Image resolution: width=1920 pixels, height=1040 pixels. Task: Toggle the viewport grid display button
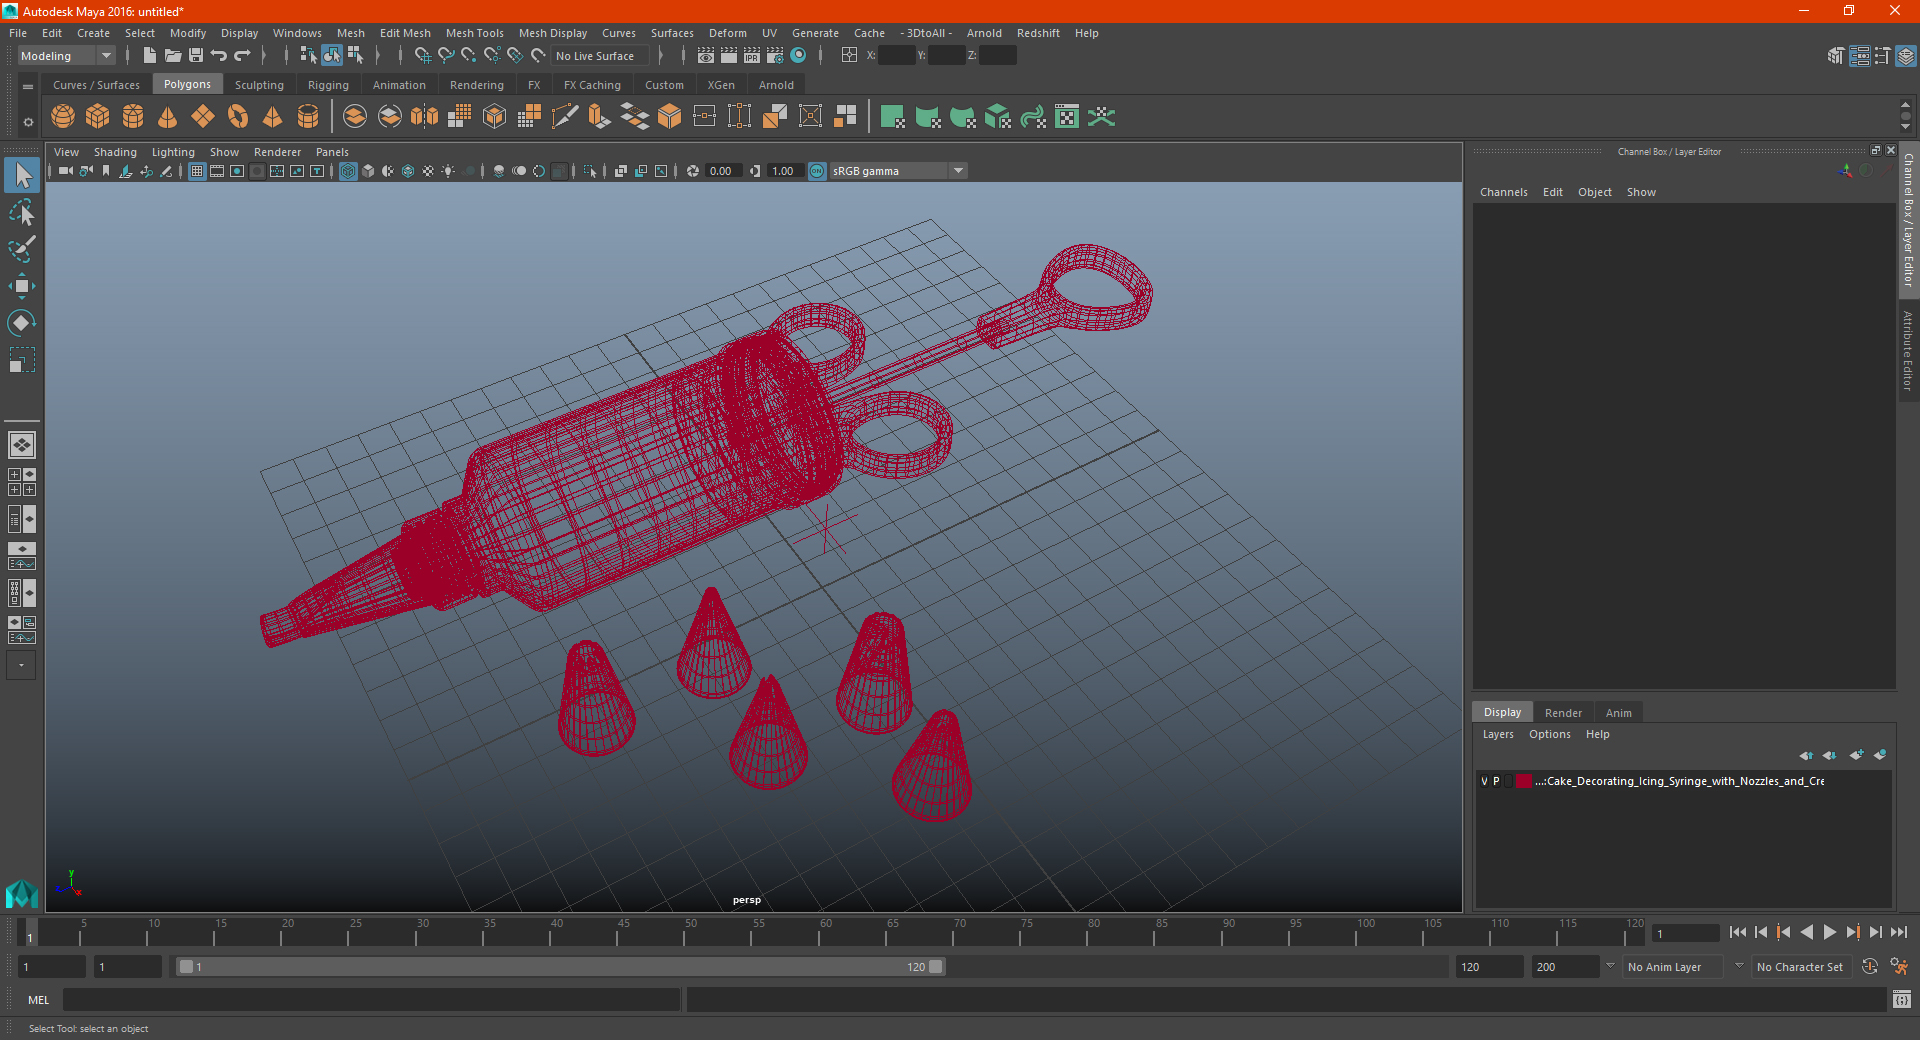pos(197,171)
